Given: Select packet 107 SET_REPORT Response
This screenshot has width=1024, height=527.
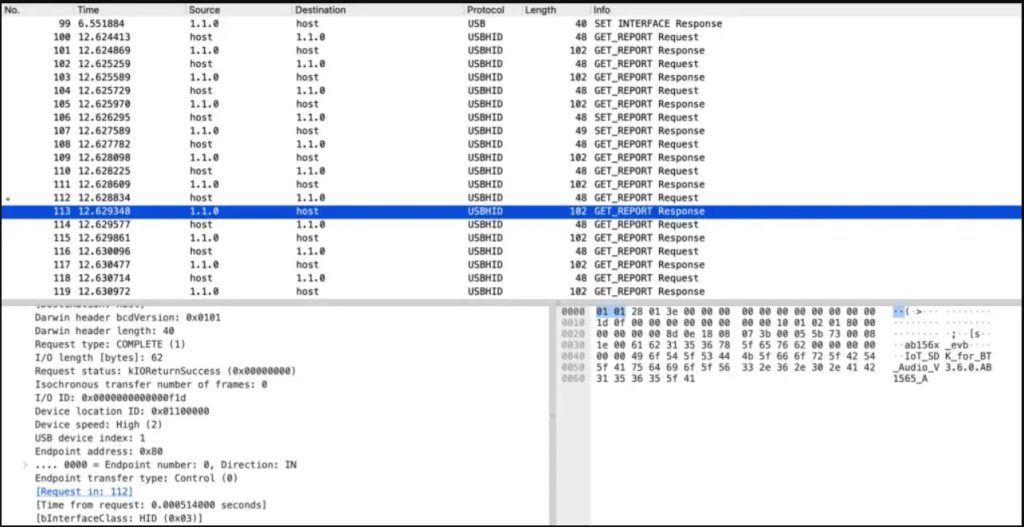Looking at the screenshot, I should tap(511, 131).
